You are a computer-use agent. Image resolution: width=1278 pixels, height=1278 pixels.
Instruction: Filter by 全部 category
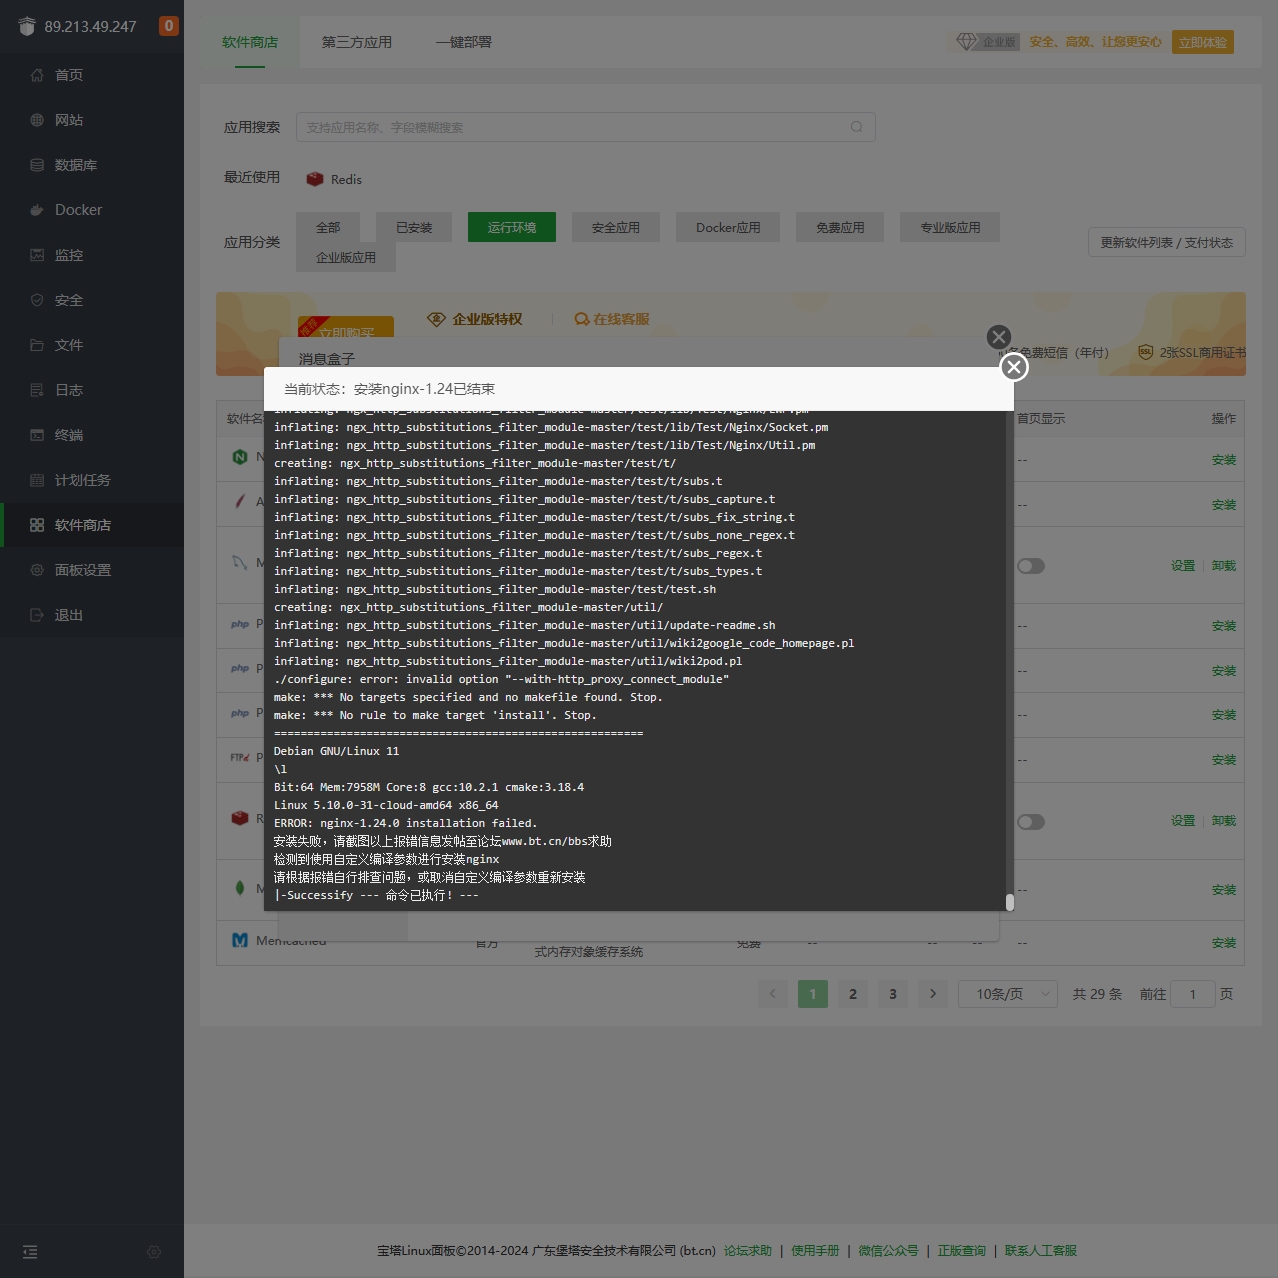[328, 227]
